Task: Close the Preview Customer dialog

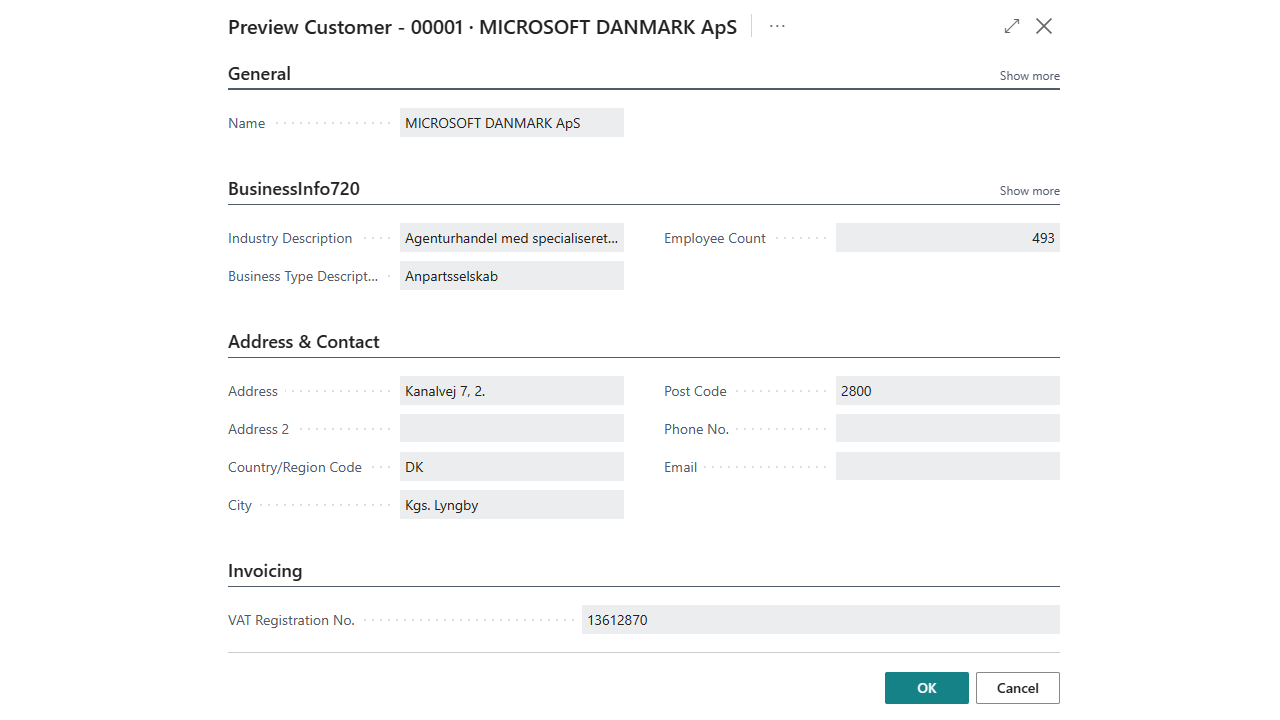Action: [x=1044, y=27]
